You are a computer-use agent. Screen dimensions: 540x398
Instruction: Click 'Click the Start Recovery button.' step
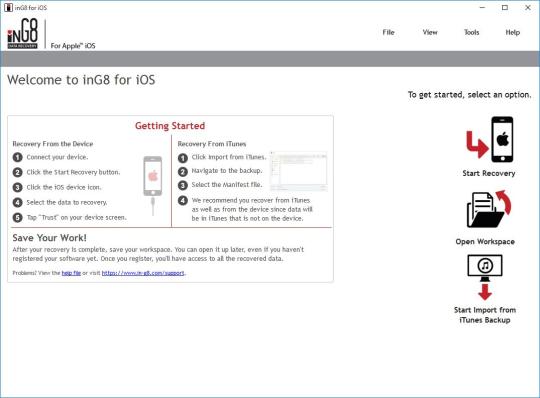pos(73,172)
